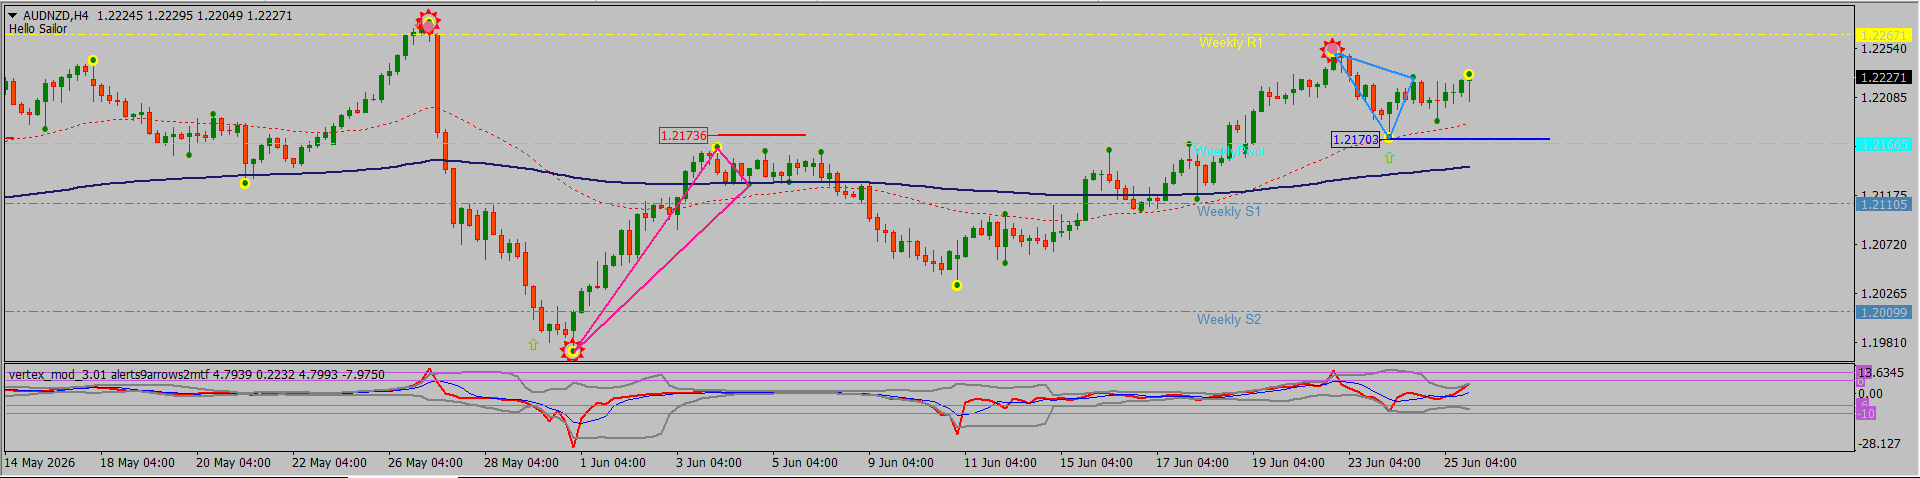Viewport: 1920px width, 478px height.
Task: Select the red sun marker at the 22 Jun high
Action: [1331, 49]
